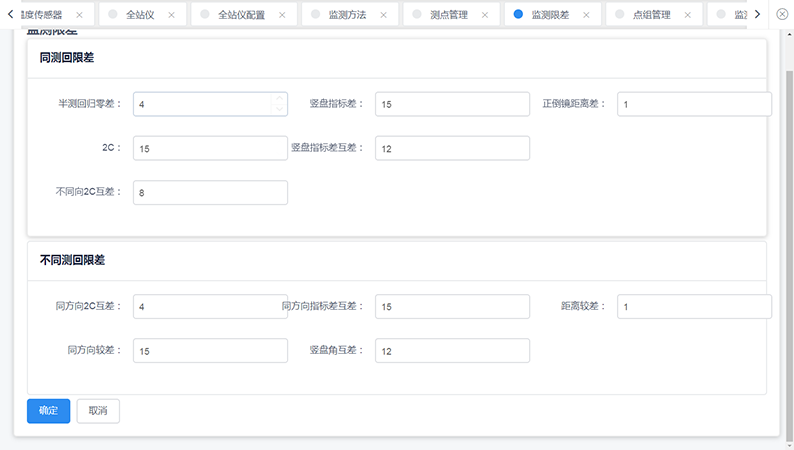Close the 全站仪 tab

click(171, 15)
